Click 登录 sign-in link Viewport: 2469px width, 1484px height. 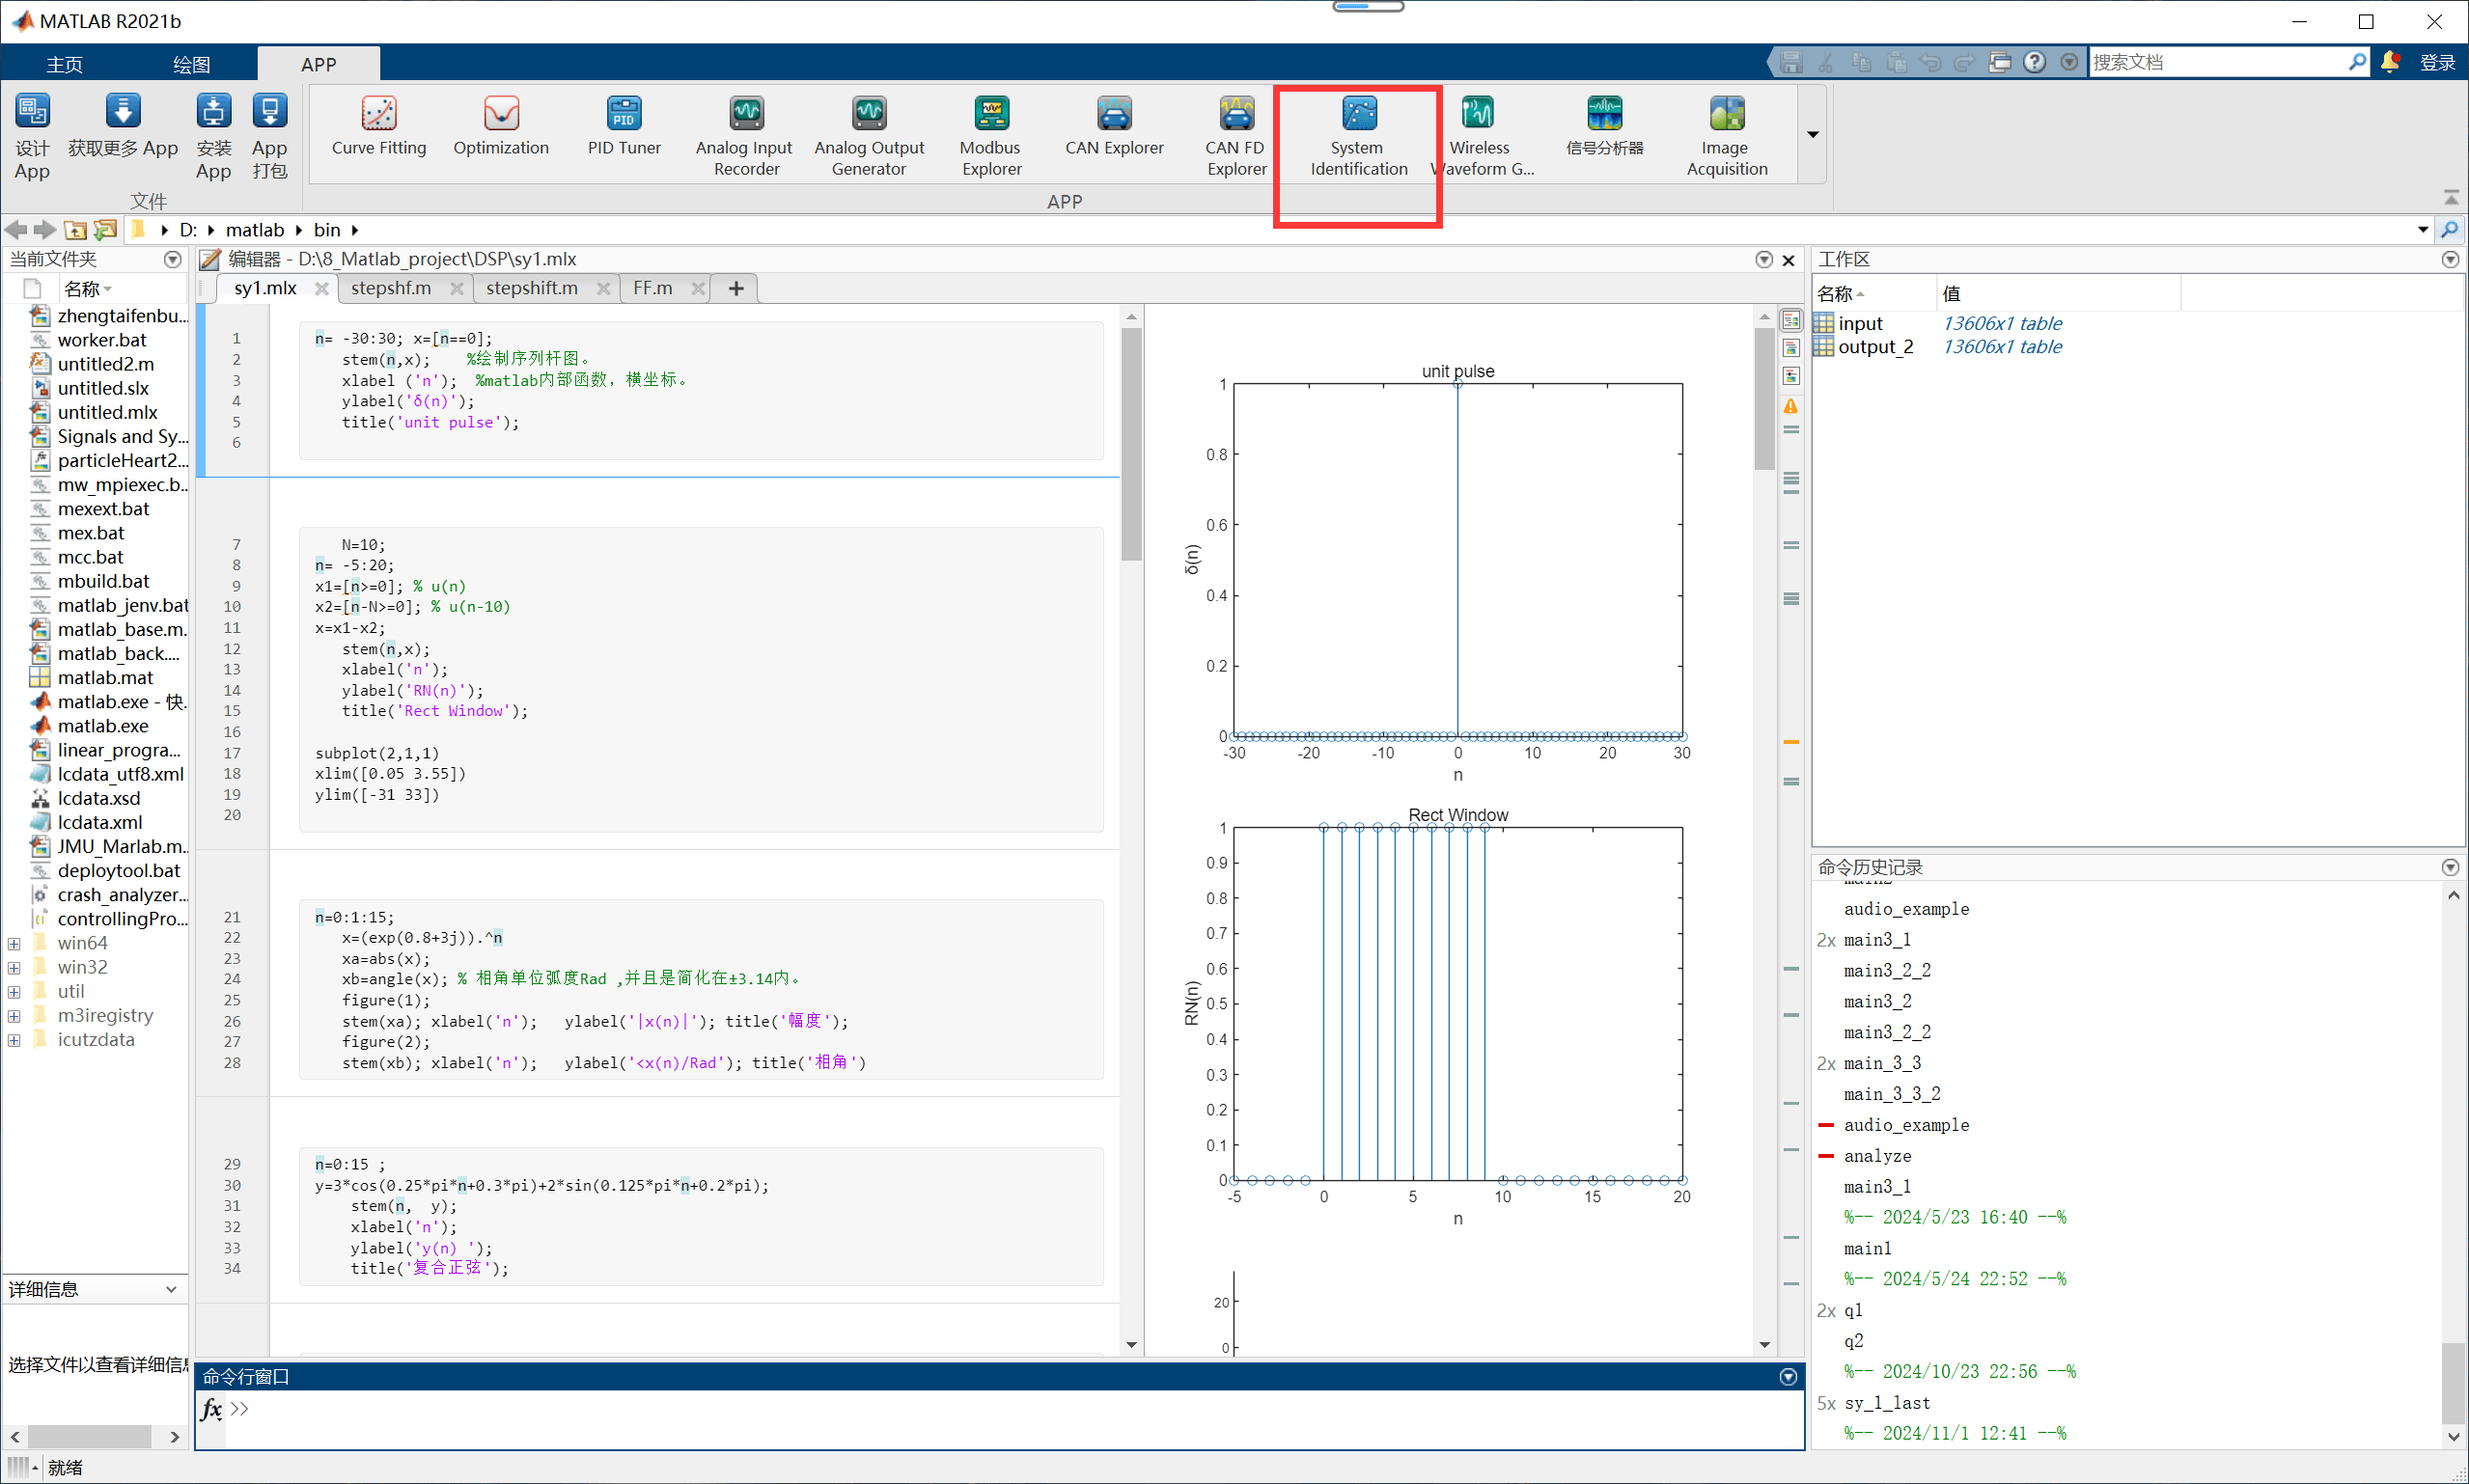2437,62
